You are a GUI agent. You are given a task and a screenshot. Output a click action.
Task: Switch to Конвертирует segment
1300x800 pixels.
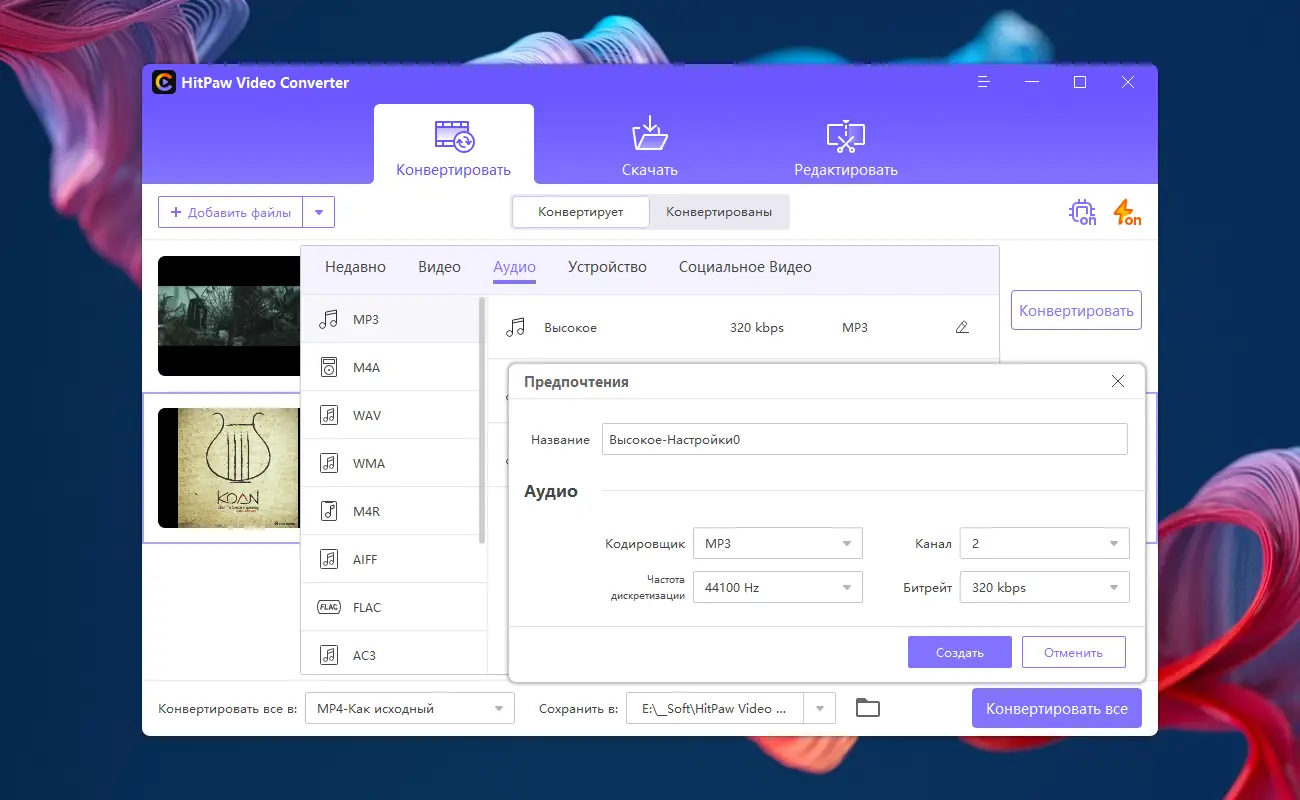pyautogui.click(x=580, y=212)
